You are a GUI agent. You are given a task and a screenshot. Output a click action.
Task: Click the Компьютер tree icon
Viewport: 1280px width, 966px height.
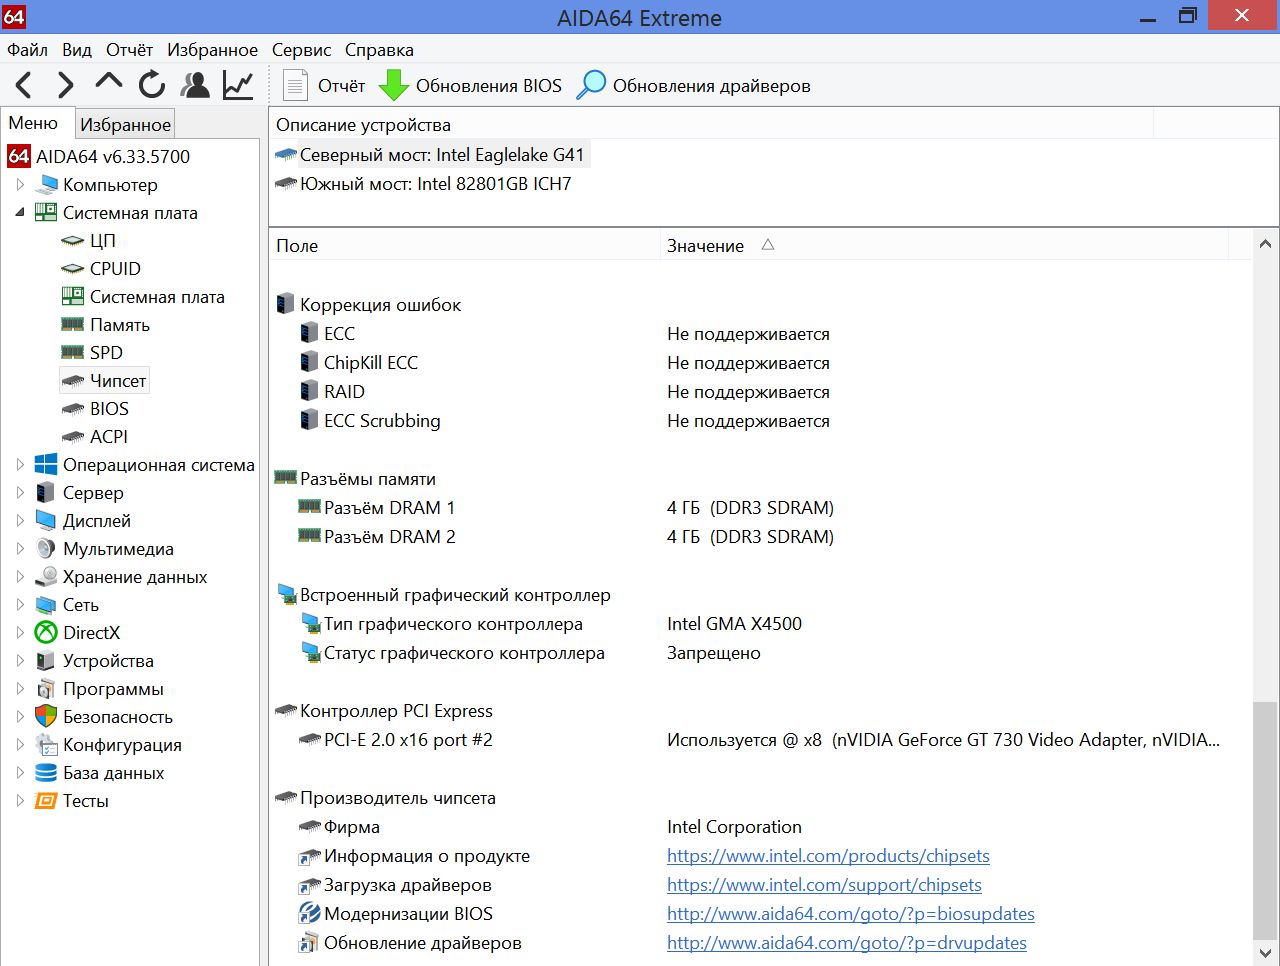pos(47,185)
